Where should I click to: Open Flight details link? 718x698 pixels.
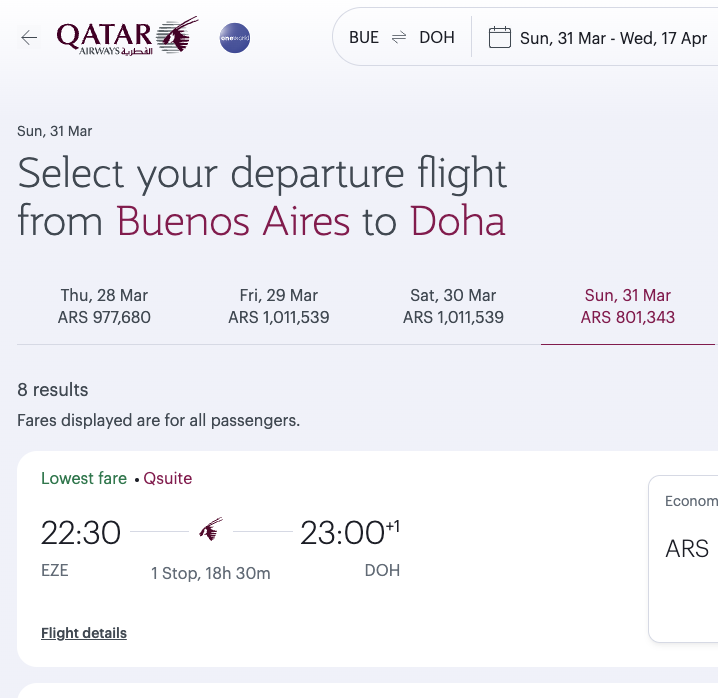point(84,633)
